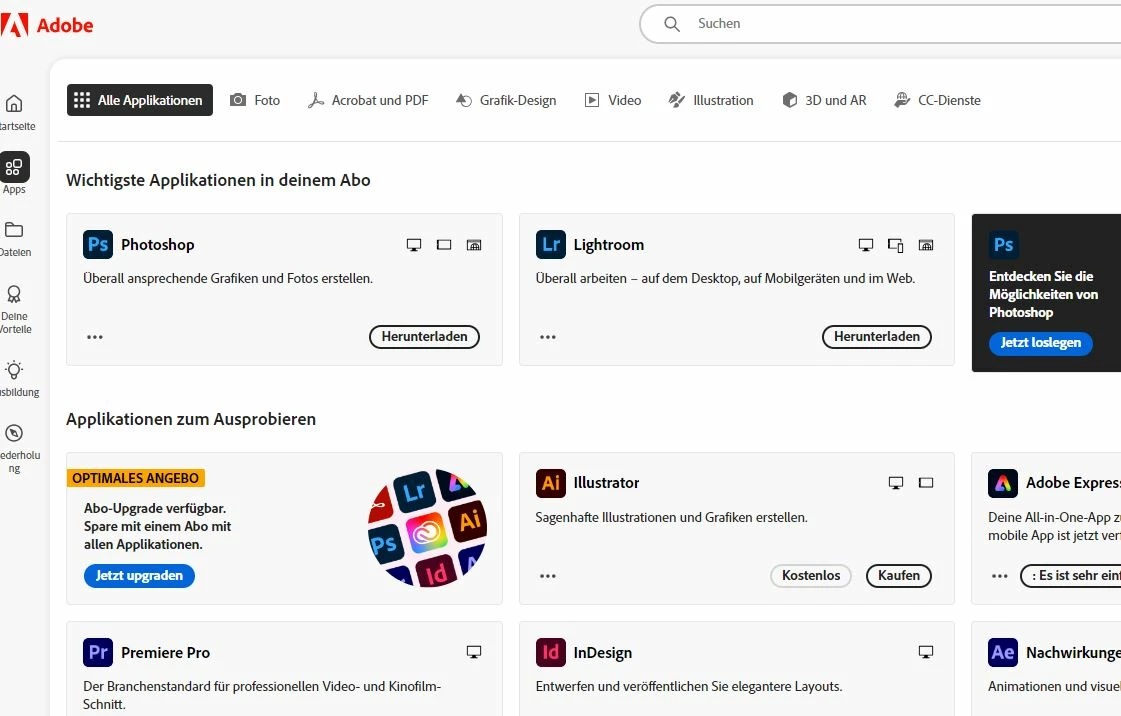Click the Illustrator Ai app icon

coord(550,483)
